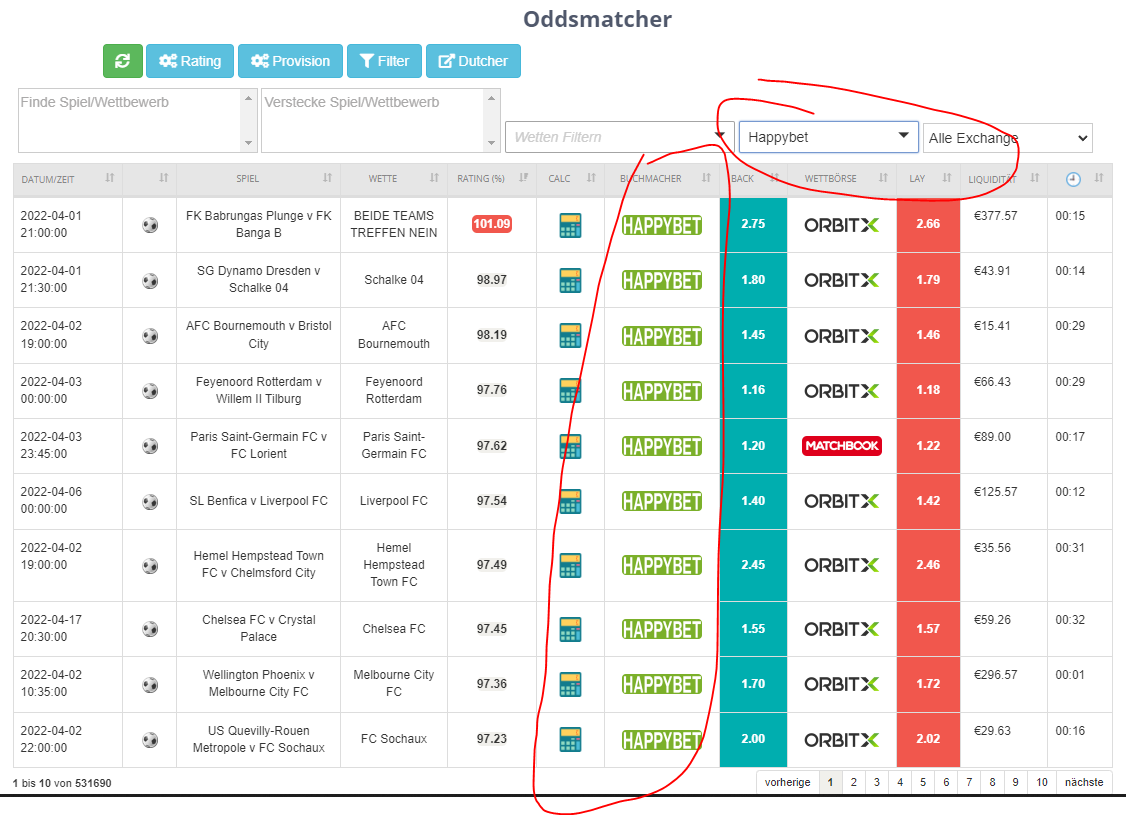Sort by the clock icon column
The height and width of the screenshot is (815, 1126).
tap(1080, 179)
